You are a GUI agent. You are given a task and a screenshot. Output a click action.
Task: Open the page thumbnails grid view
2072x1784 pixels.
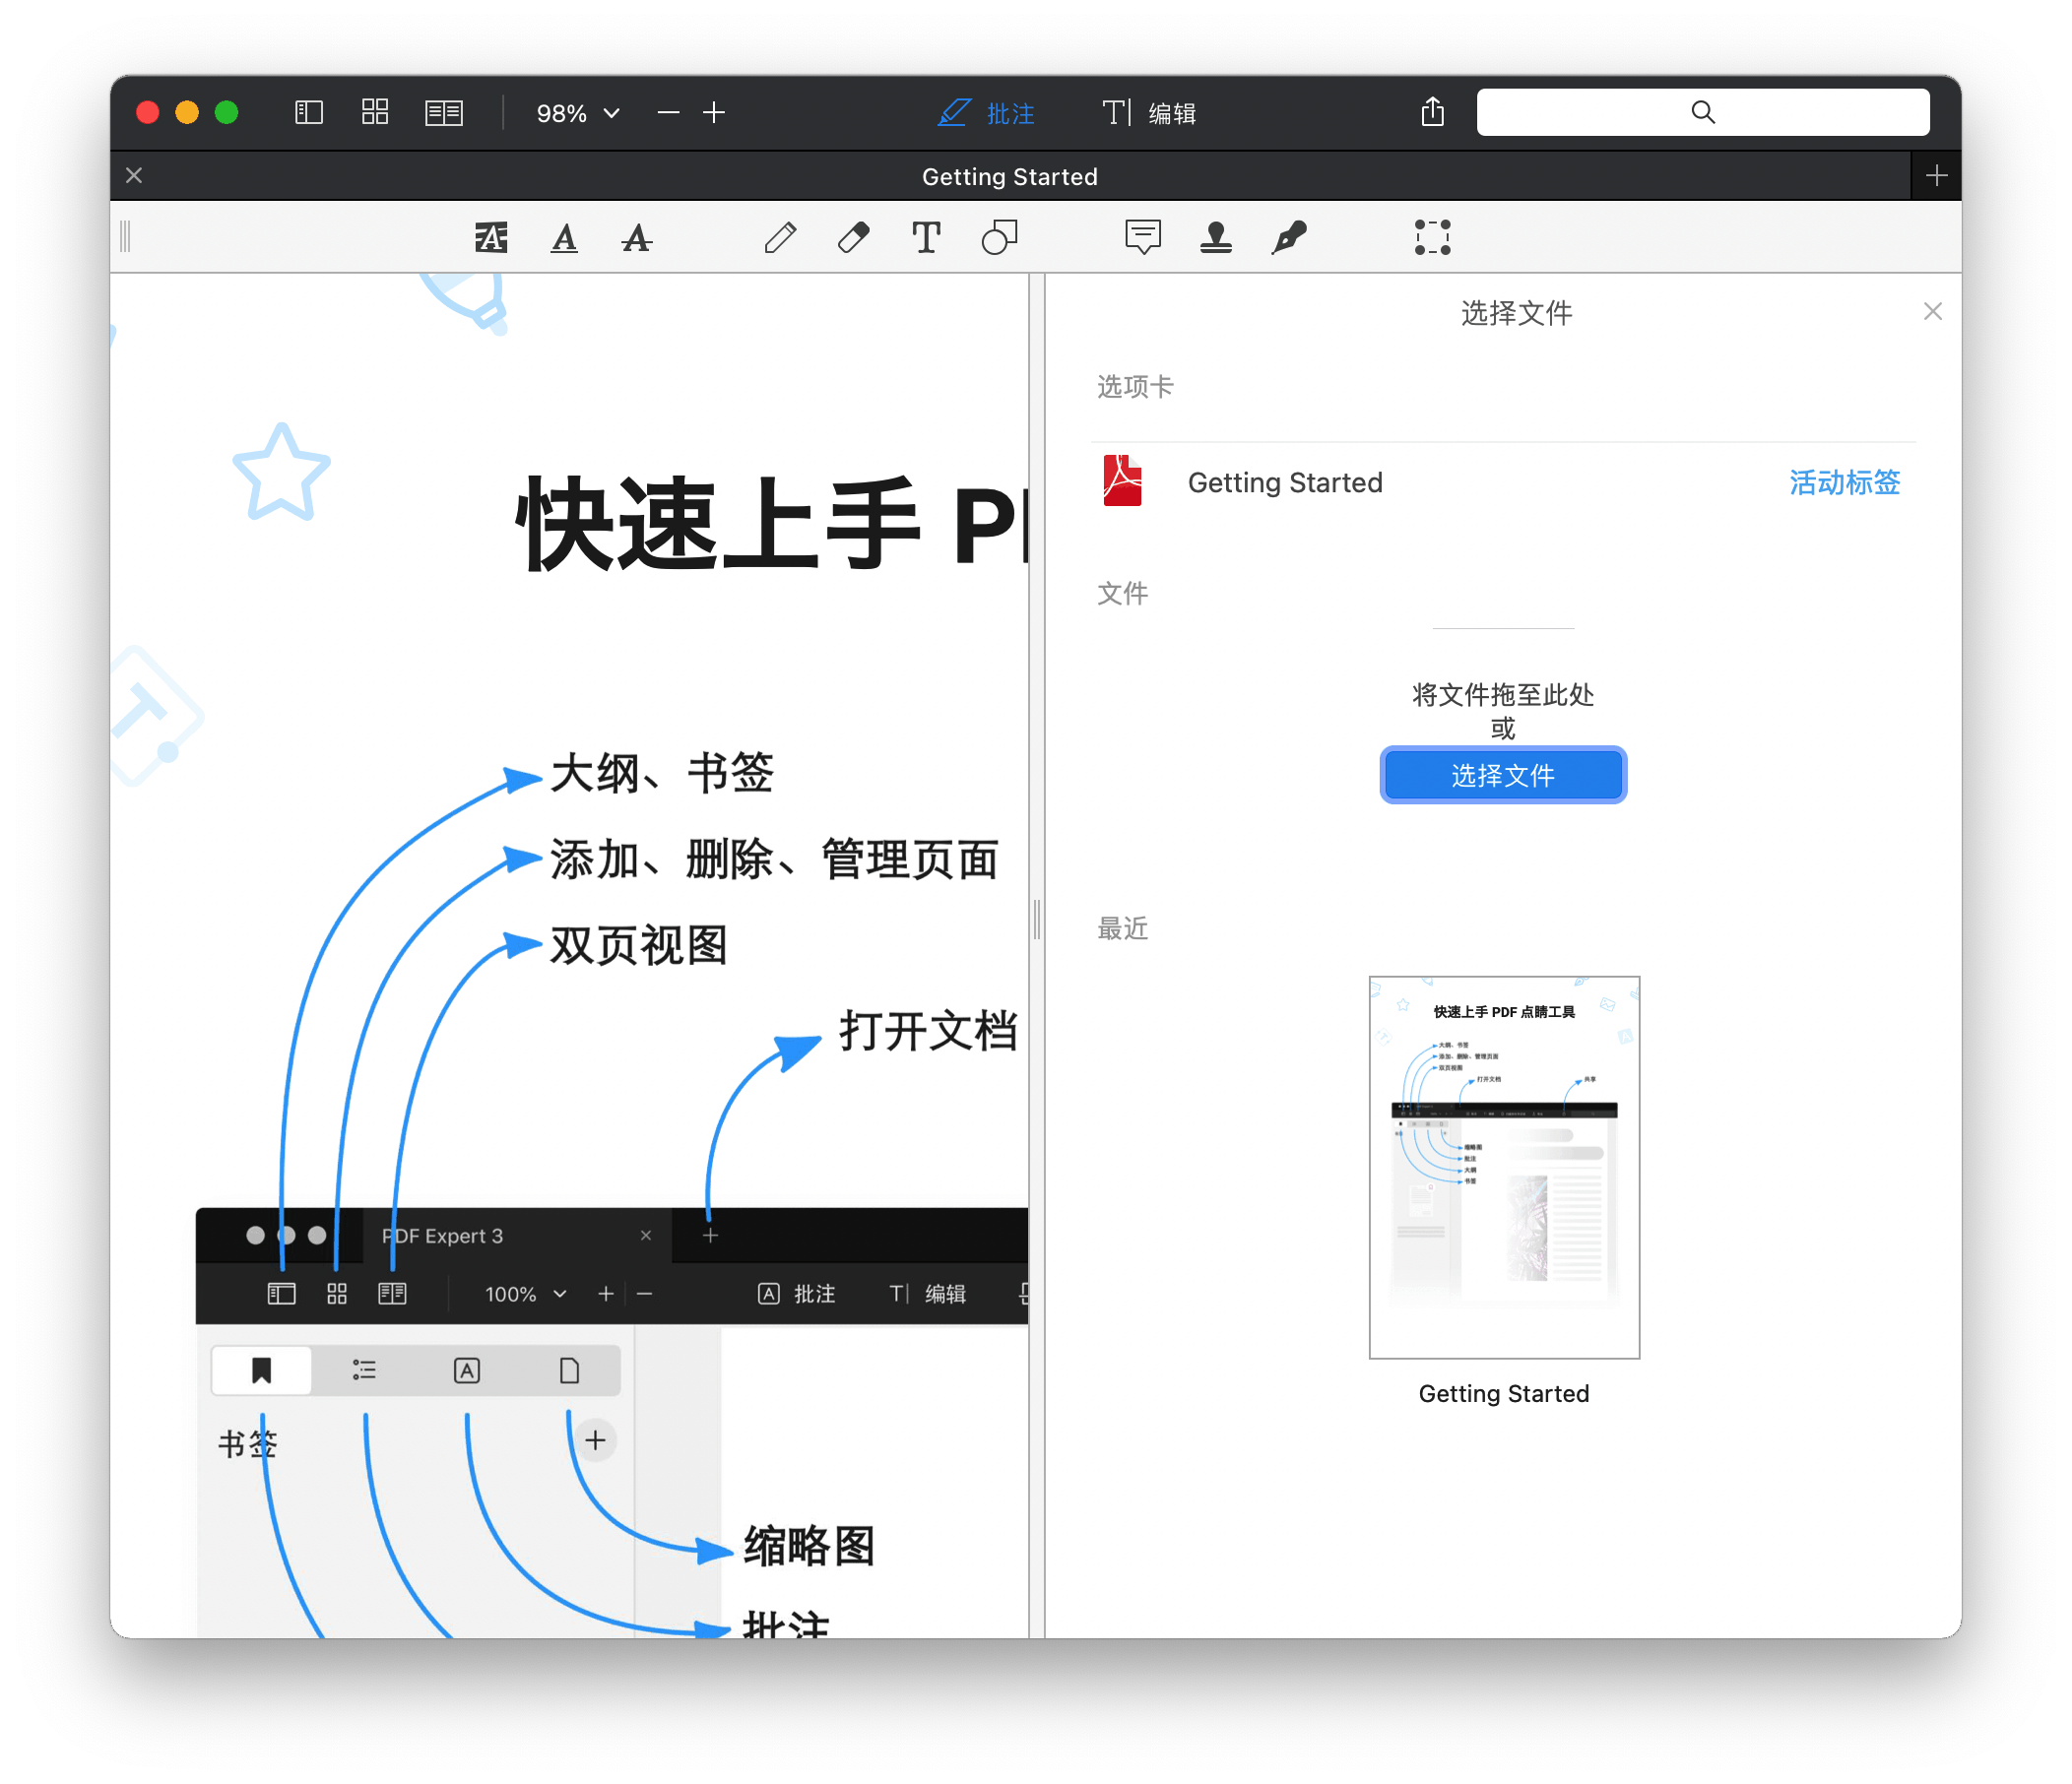point(375,112)
